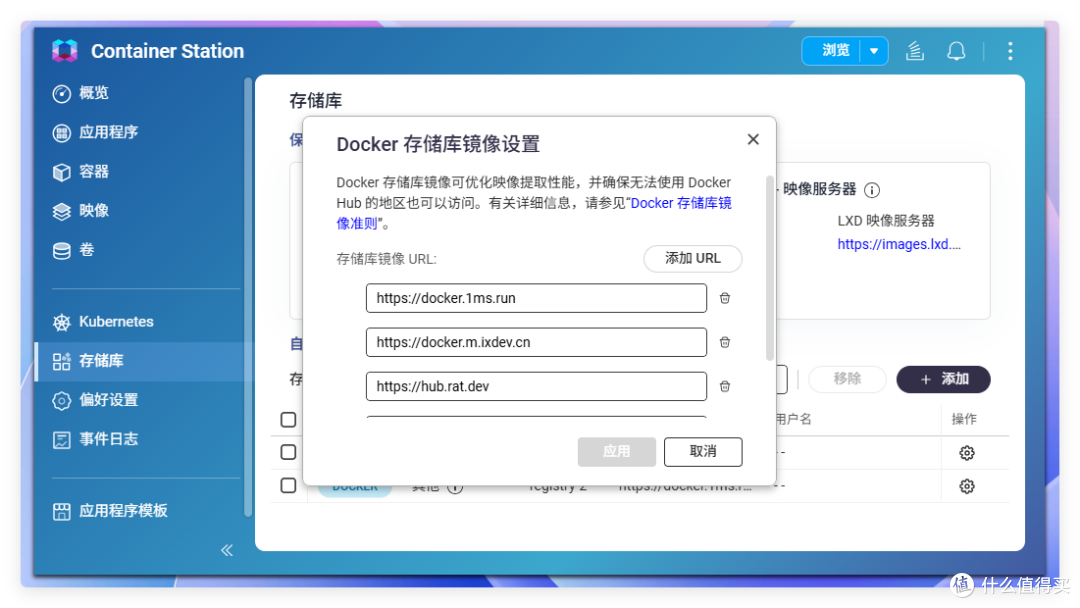Open the 概览 overview page
The height and width of the screenshot is (608, 1080).
(x=81, y=93)
